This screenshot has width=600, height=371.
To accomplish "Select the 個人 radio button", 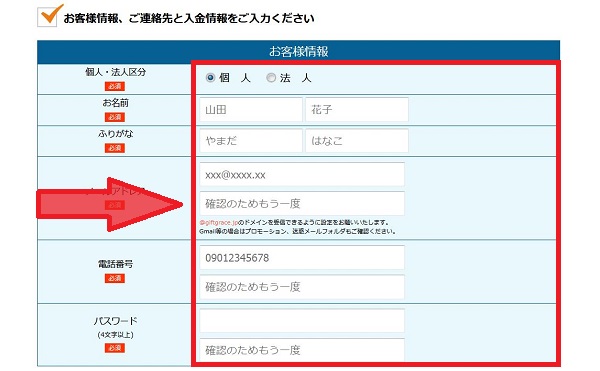I will [210, 78].
